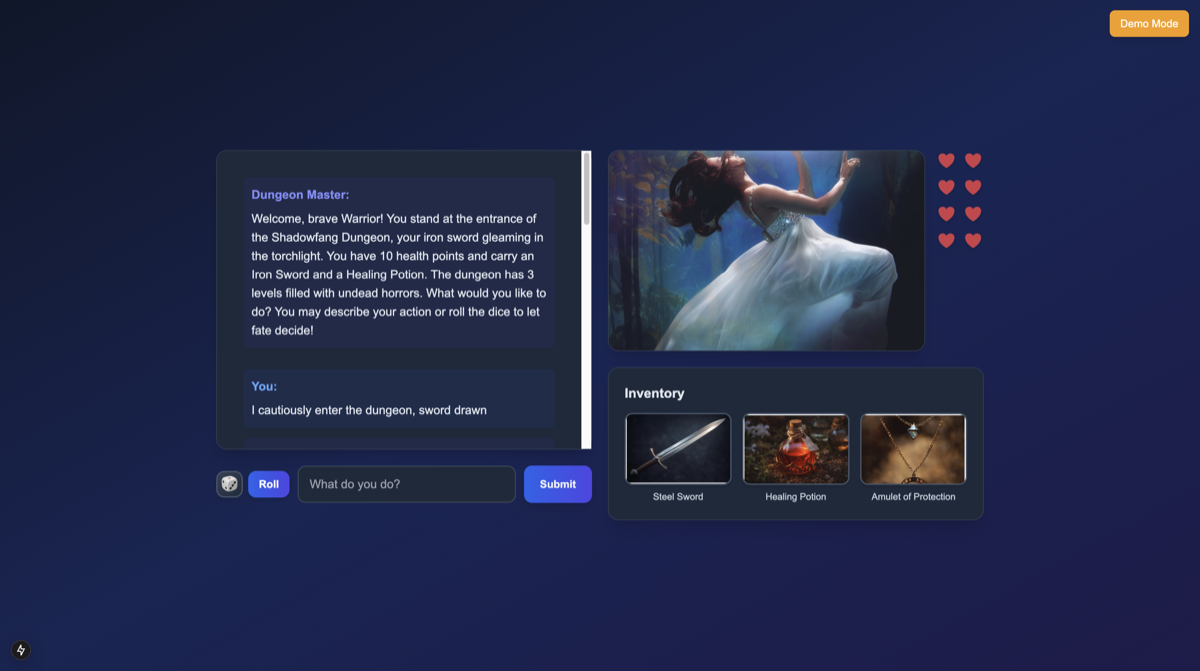The width and height of the screenshot is (1200, 671).
Task: Click the "Dungeon Master:" speaker label
Action: pos(300,195)
